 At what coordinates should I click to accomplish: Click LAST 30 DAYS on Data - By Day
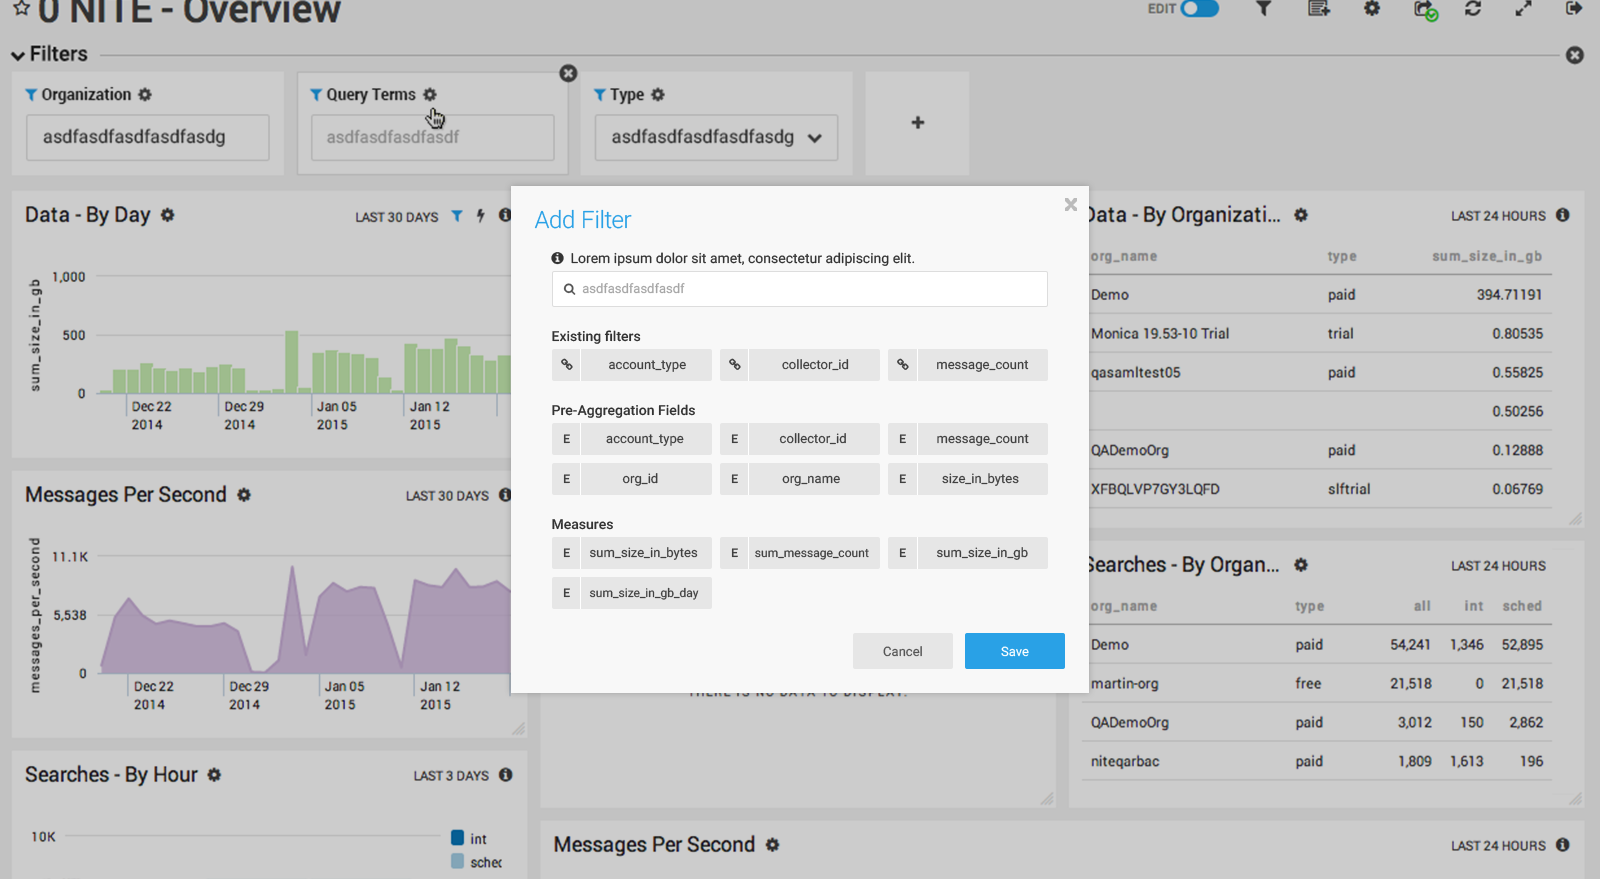(397, 217)
